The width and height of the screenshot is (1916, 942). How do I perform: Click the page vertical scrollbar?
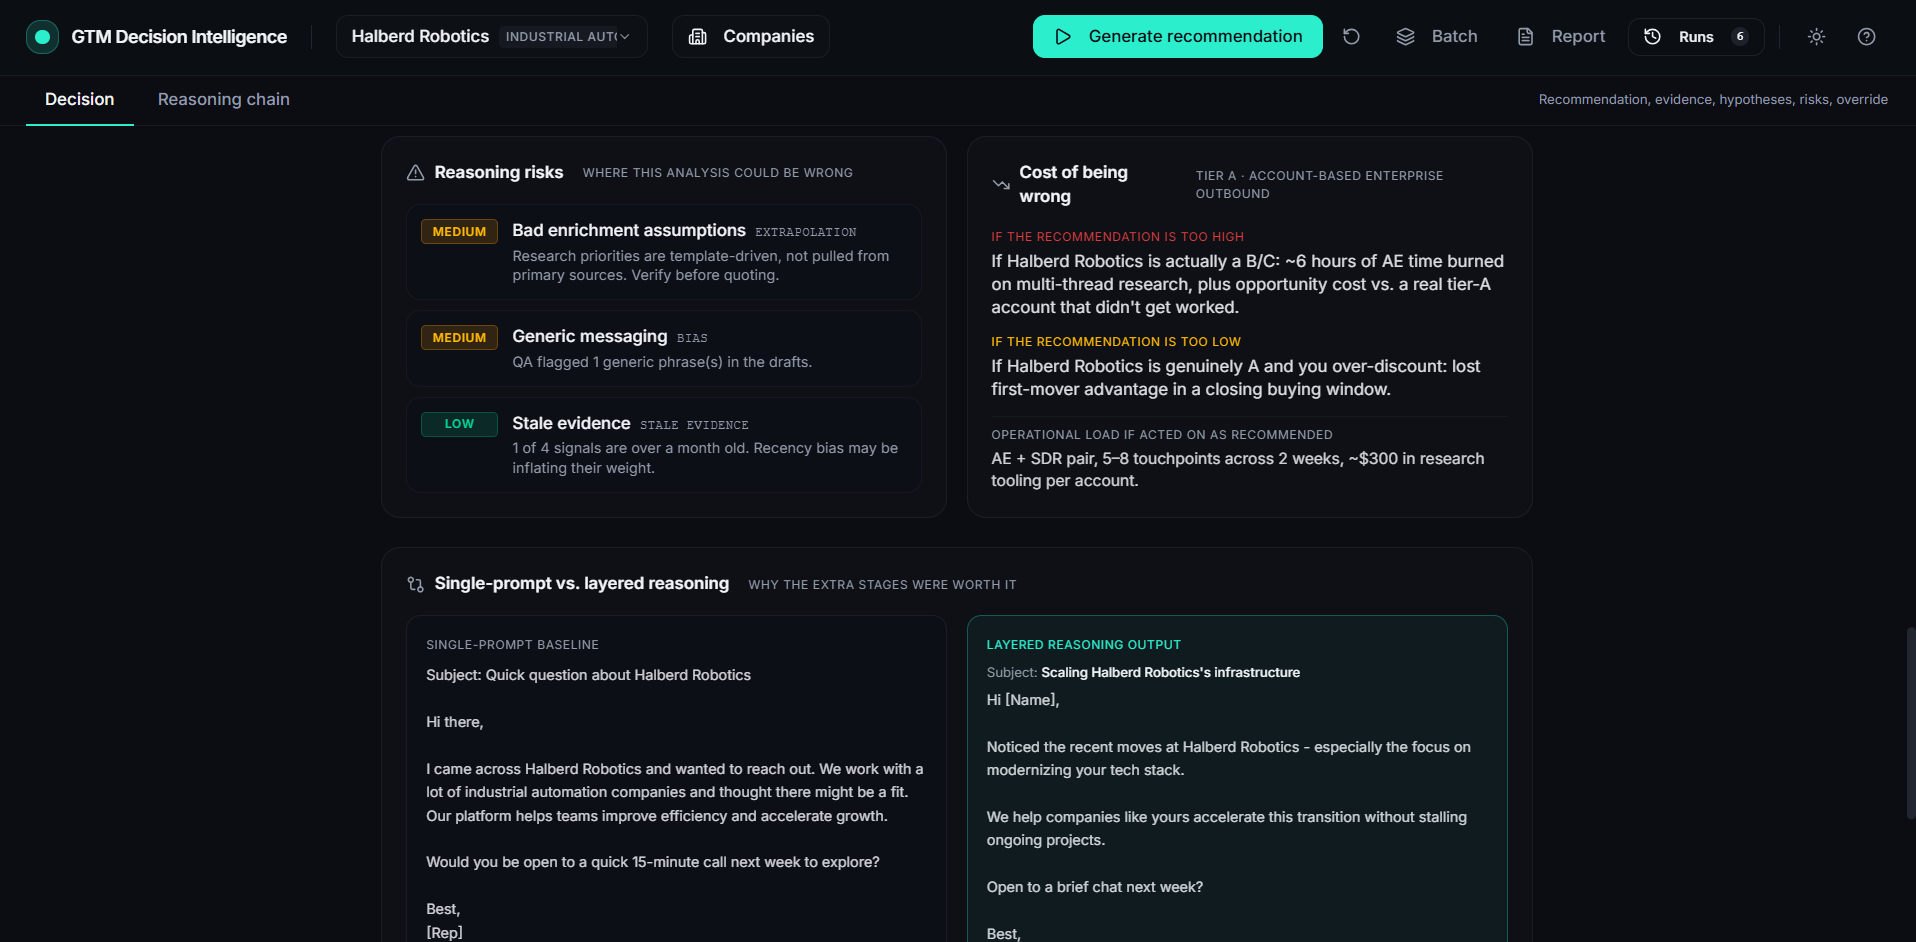1910,724
